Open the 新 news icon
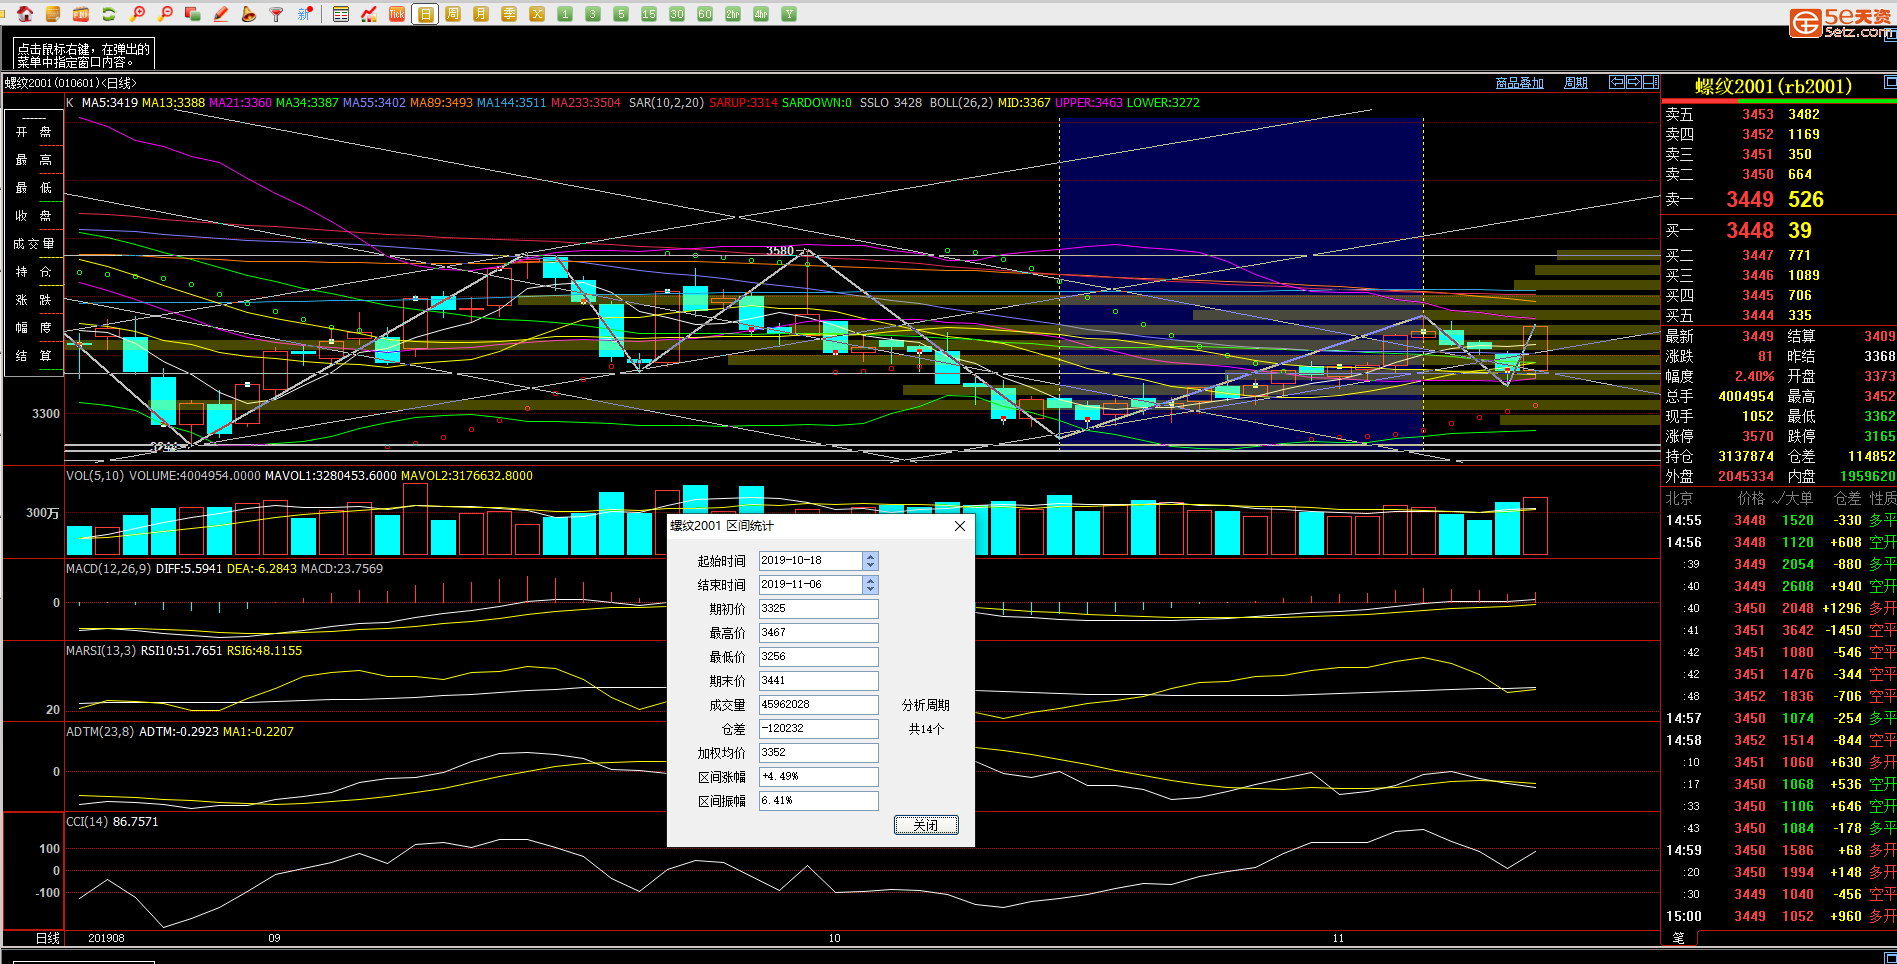This screenshot has height=964, width=1897. pyautogui.click(x=305, y=14)
